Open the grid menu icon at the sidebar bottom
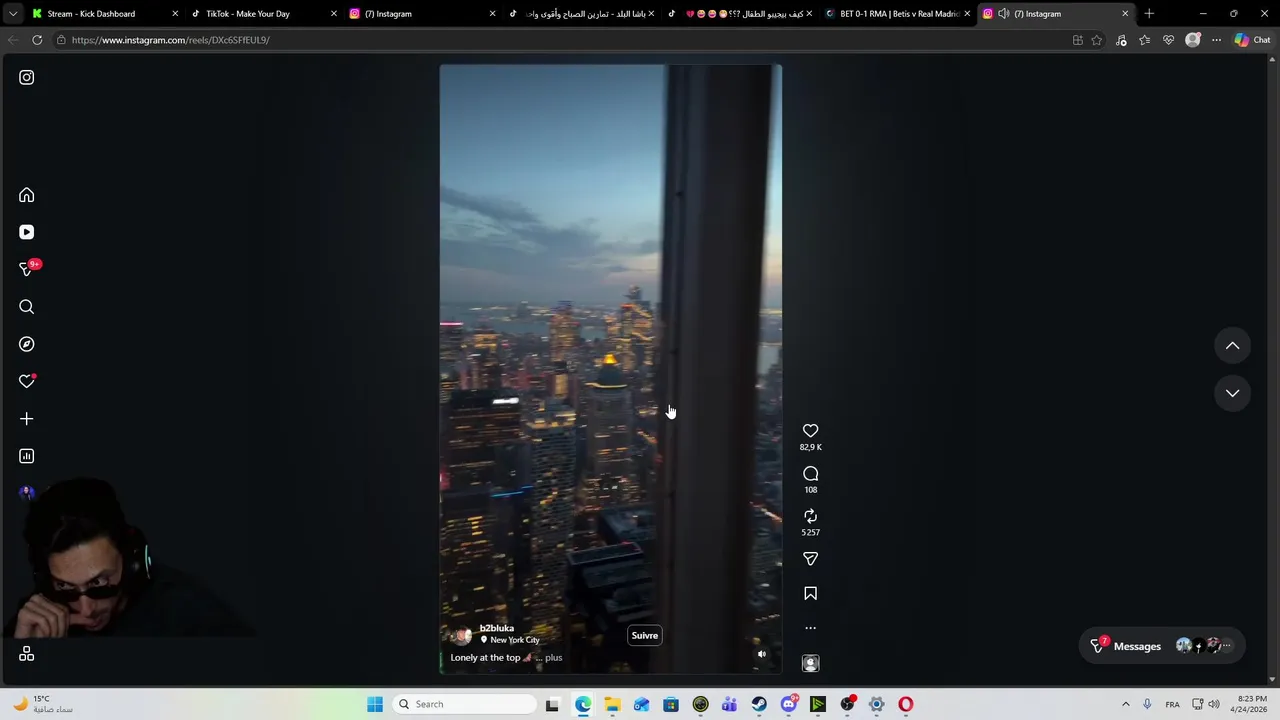 (27, 654)
